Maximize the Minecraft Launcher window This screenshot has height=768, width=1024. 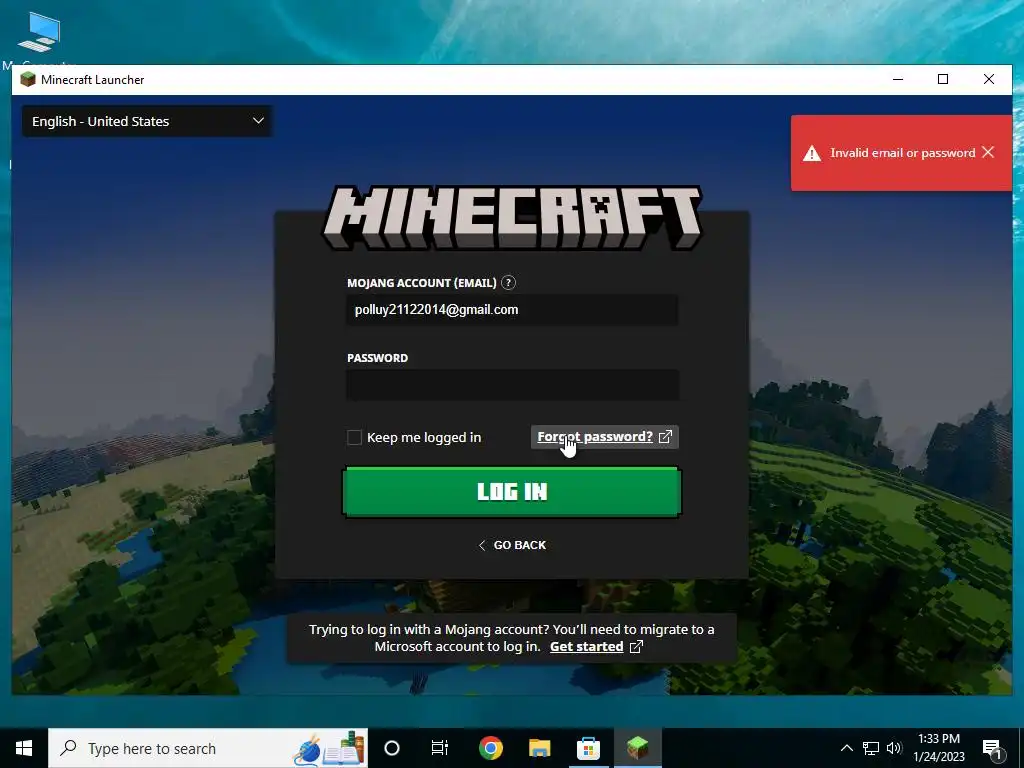pyautogui.click(x=943, y=80)
